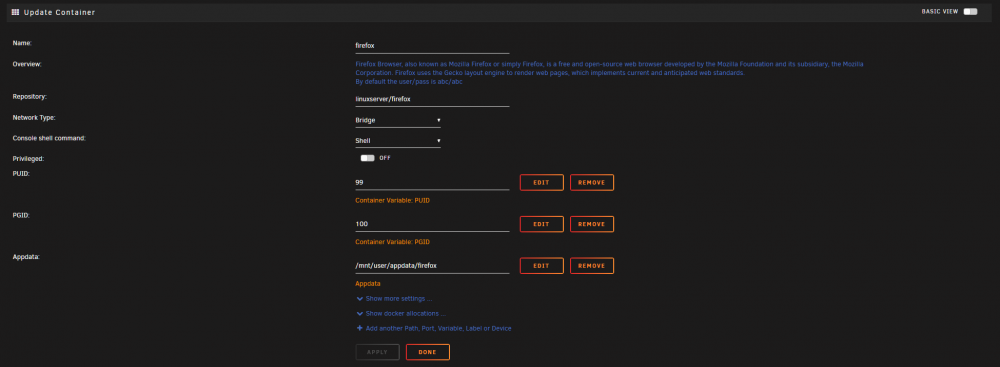The width and height of the screenshot is (1000, 367).
Task: Click the 'Privileged:' label
Action: pos(28,158)
